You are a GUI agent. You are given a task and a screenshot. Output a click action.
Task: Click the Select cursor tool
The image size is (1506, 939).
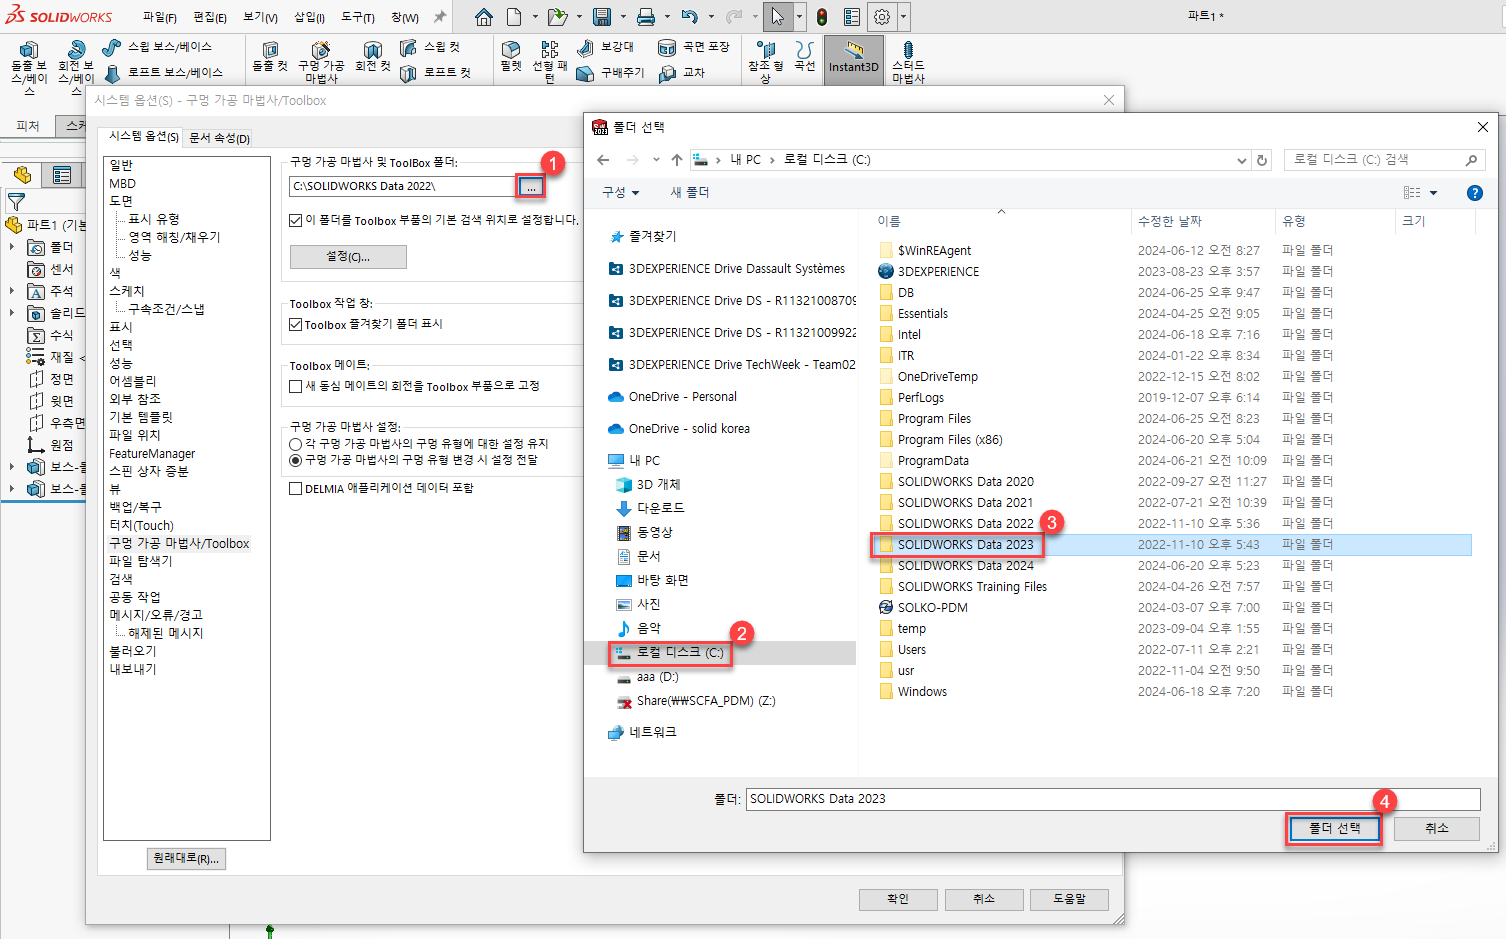tap(778, 17)
